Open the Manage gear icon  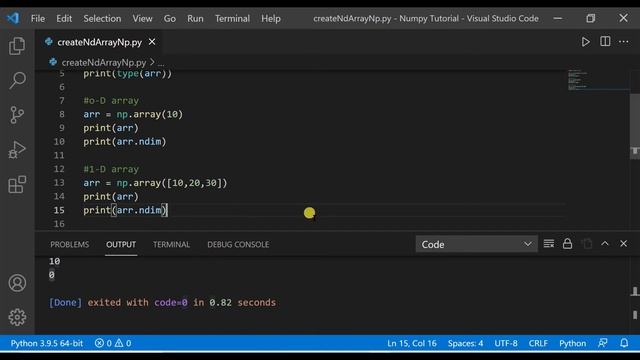(x=17, y=317)
